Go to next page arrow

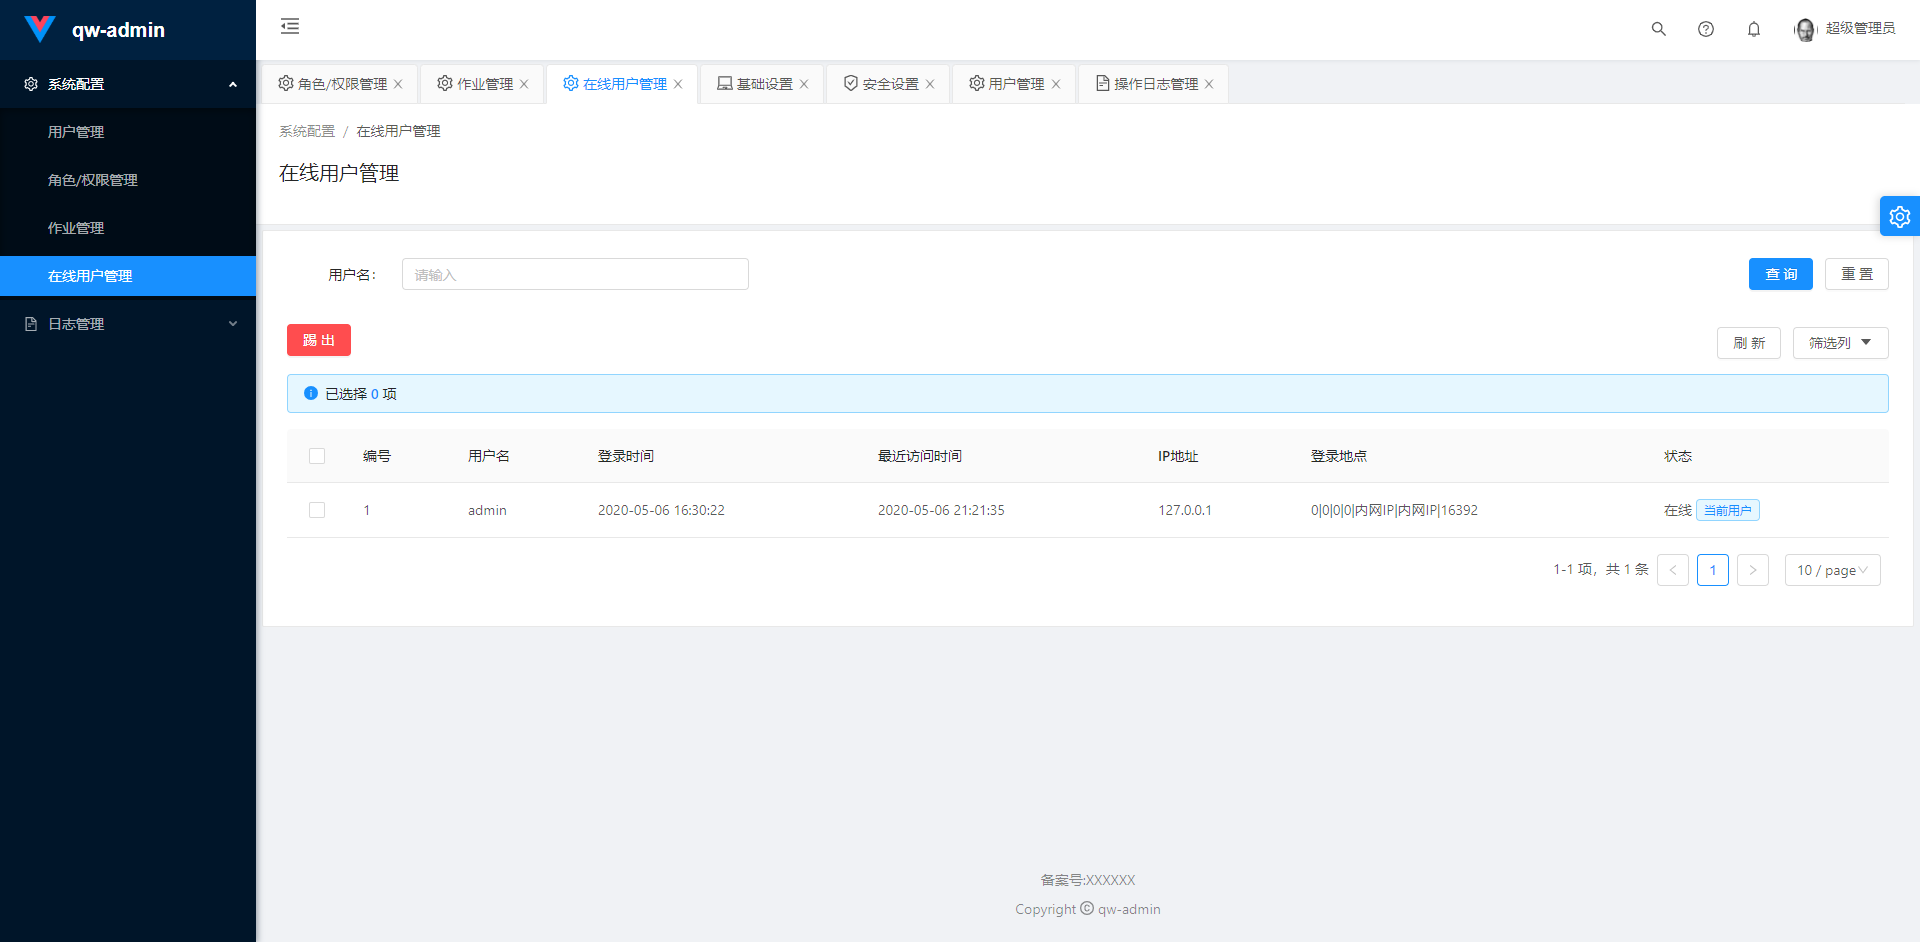[1753, 570]
